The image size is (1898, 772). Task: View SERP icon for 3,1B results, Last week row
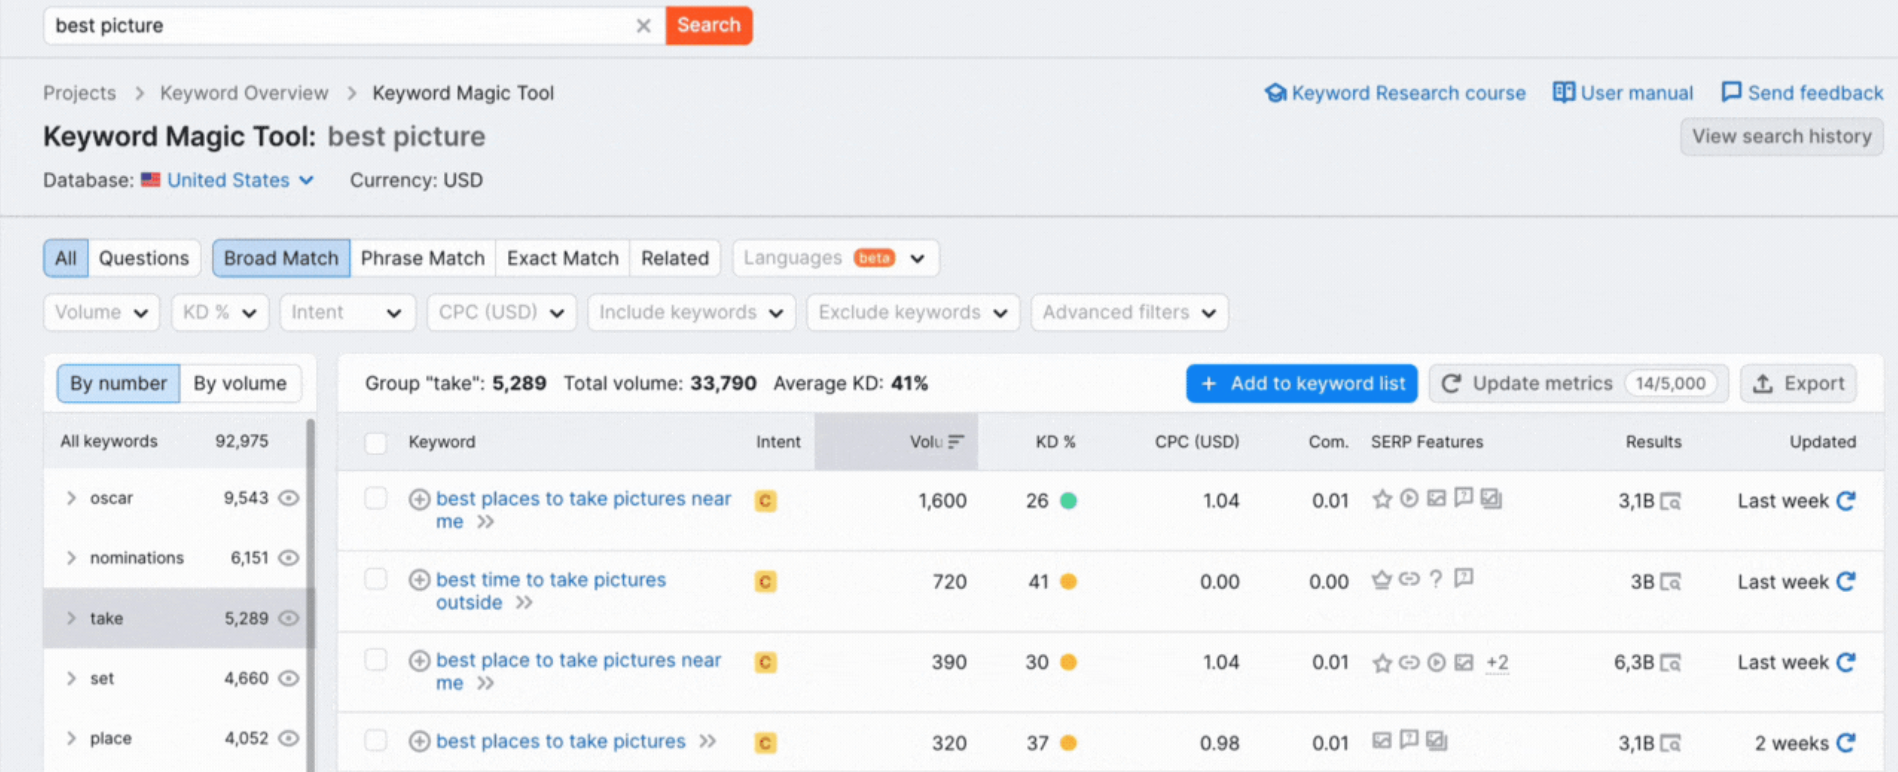[x=1670, y=501]
